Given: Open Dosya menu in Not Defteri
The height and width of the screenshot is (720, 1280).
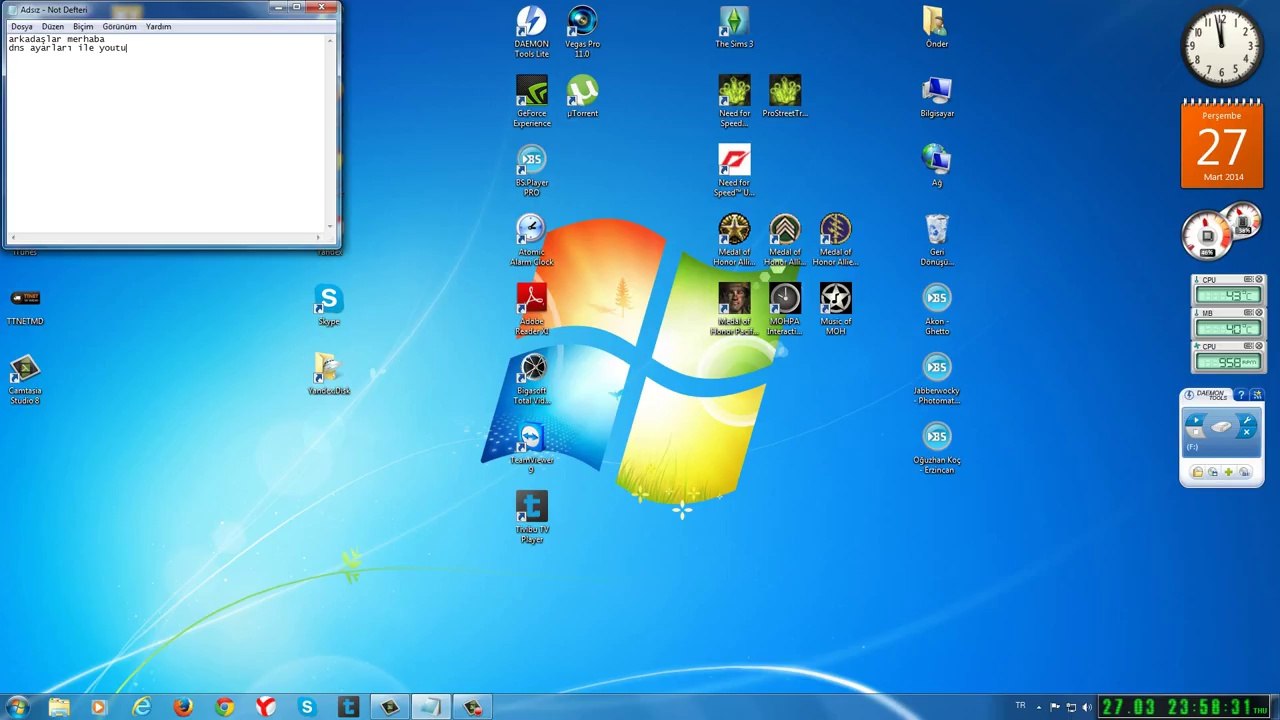Looking at the screenshot, I should coord(21,26).
